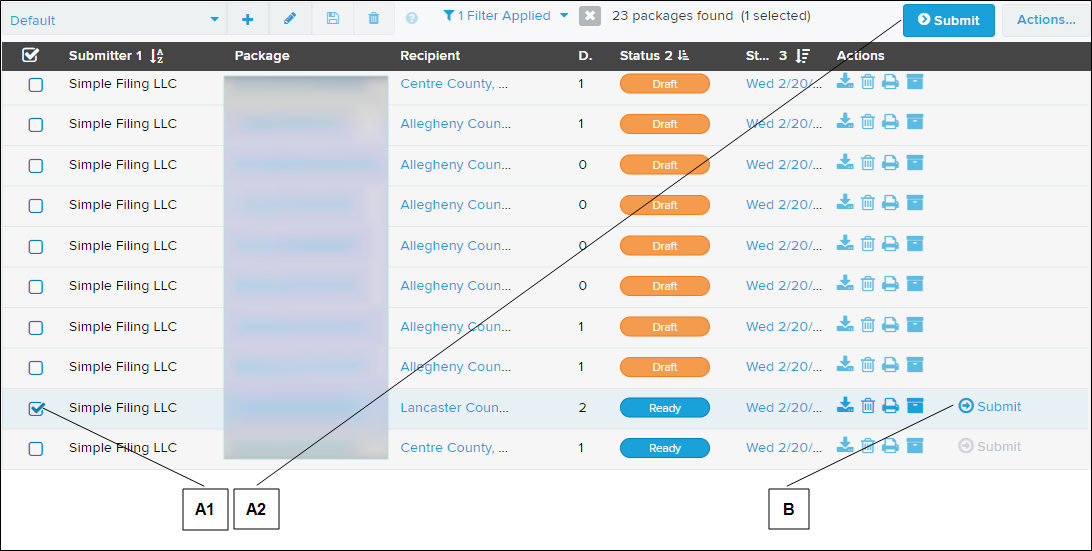Download the Lancaster County package
This screenshot has height=551, width=1092.
point(845,405)
